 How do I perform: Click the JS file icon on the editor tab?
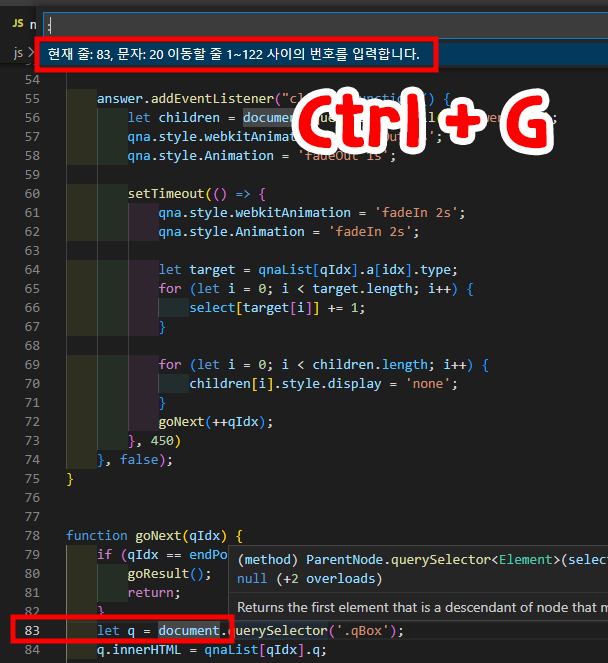(x=18, y=23)
